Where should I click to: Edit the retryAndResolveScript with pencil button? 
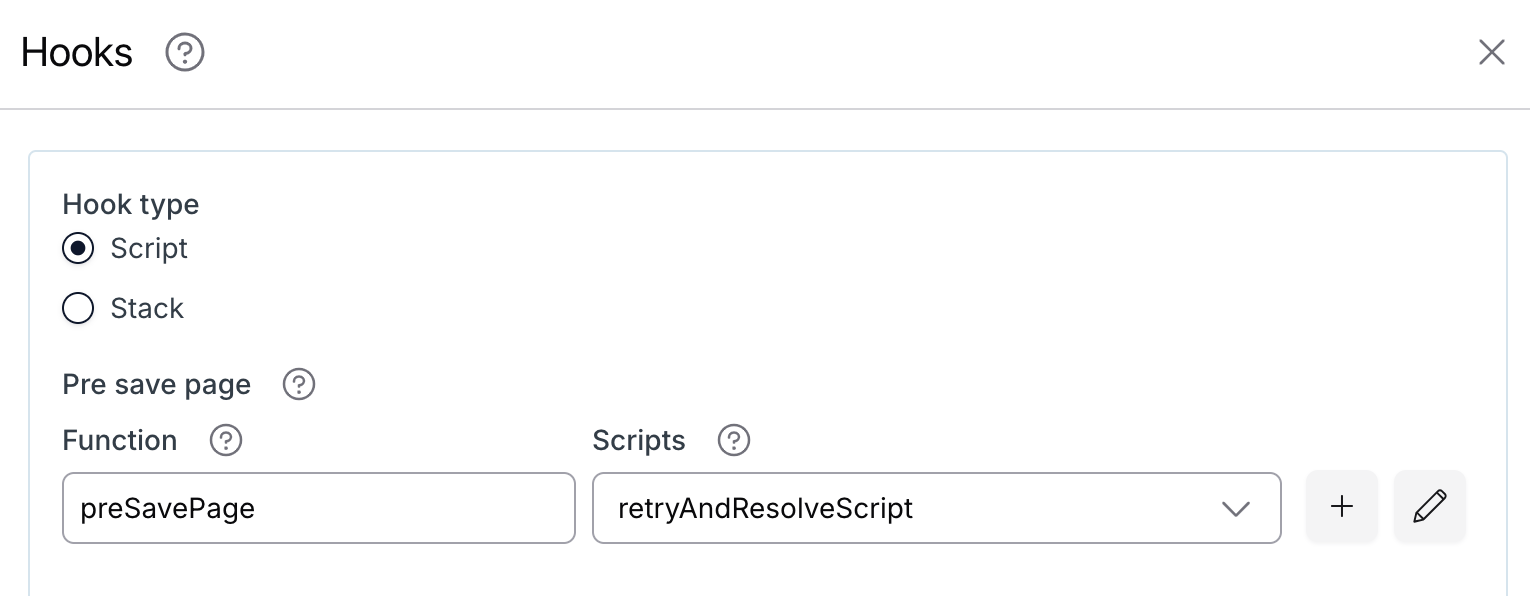click(1429, 506)
